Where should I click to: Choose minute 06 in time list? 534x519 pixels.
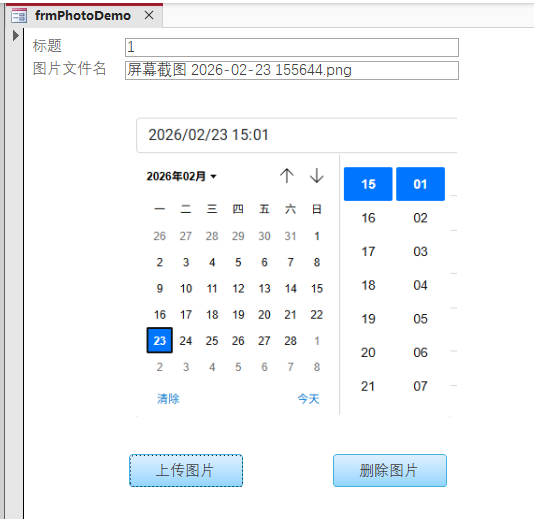(x=420, y=352)
